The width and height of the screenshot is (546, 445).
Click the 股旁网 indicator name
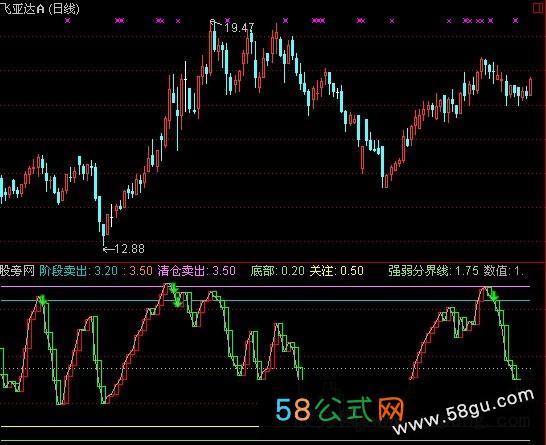pos(17,271)
